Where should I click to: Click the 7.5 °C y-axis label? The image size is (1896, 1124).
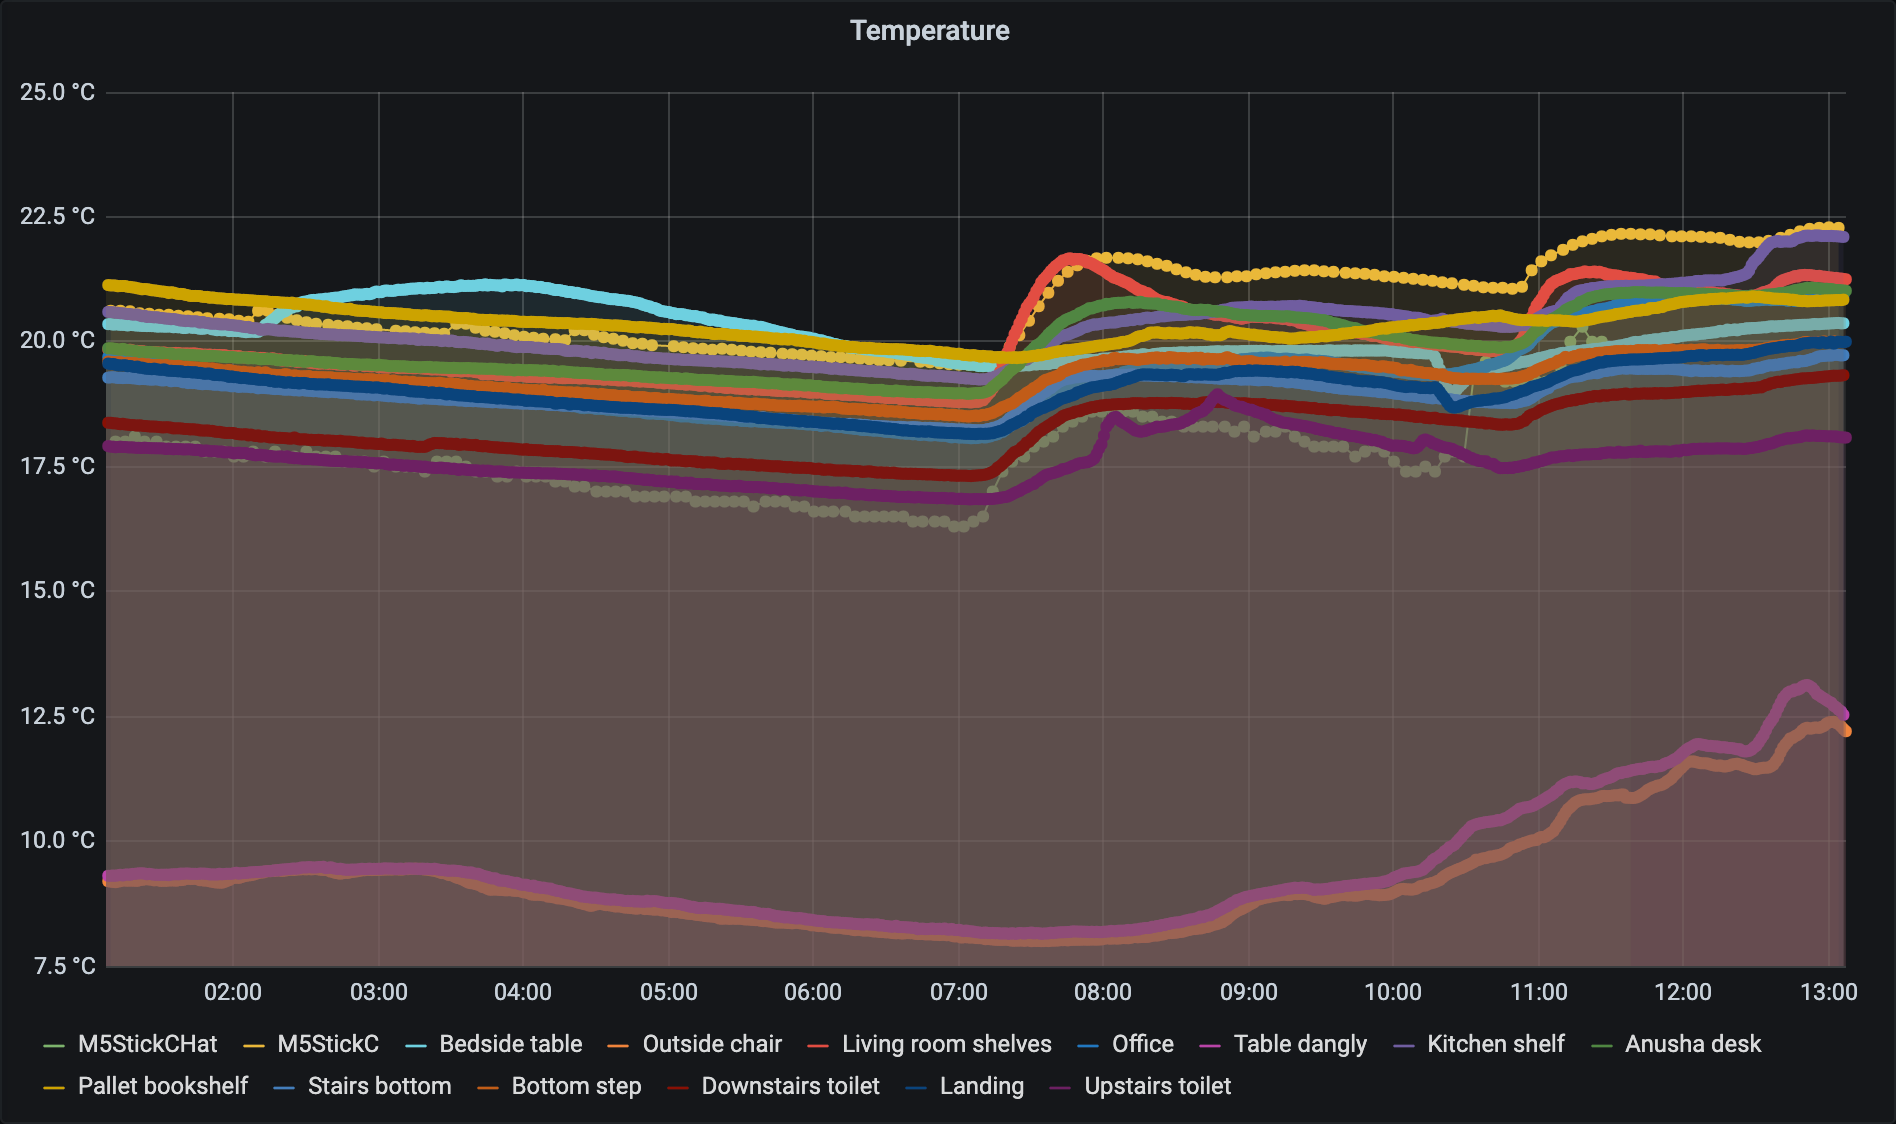tap(64, 966)
